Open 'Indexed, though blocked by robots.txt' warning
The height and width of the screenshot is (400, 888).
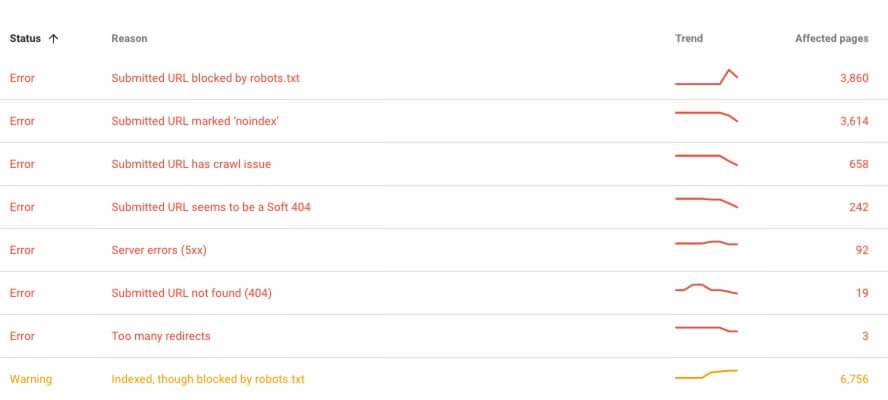[x=444, y=379]
